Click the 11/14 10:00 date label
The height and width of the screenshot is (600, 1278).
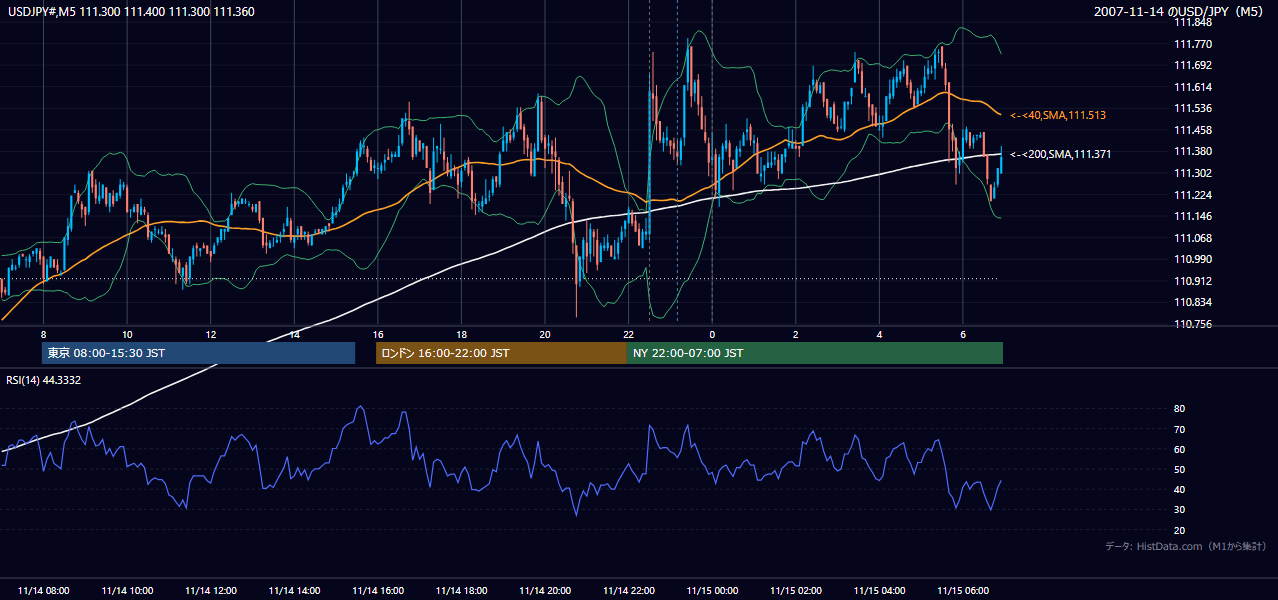tap(127, 591)
